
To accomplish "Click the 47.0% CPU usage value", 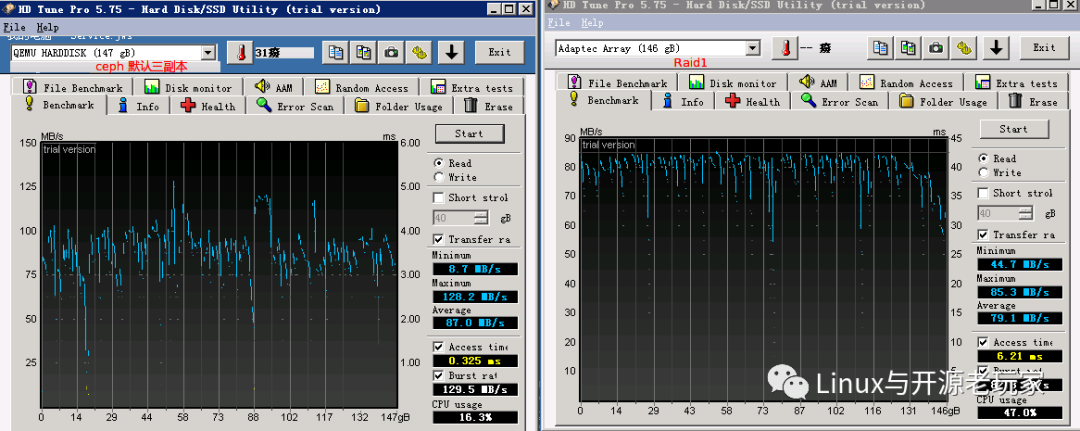I will coord(1019,412).
